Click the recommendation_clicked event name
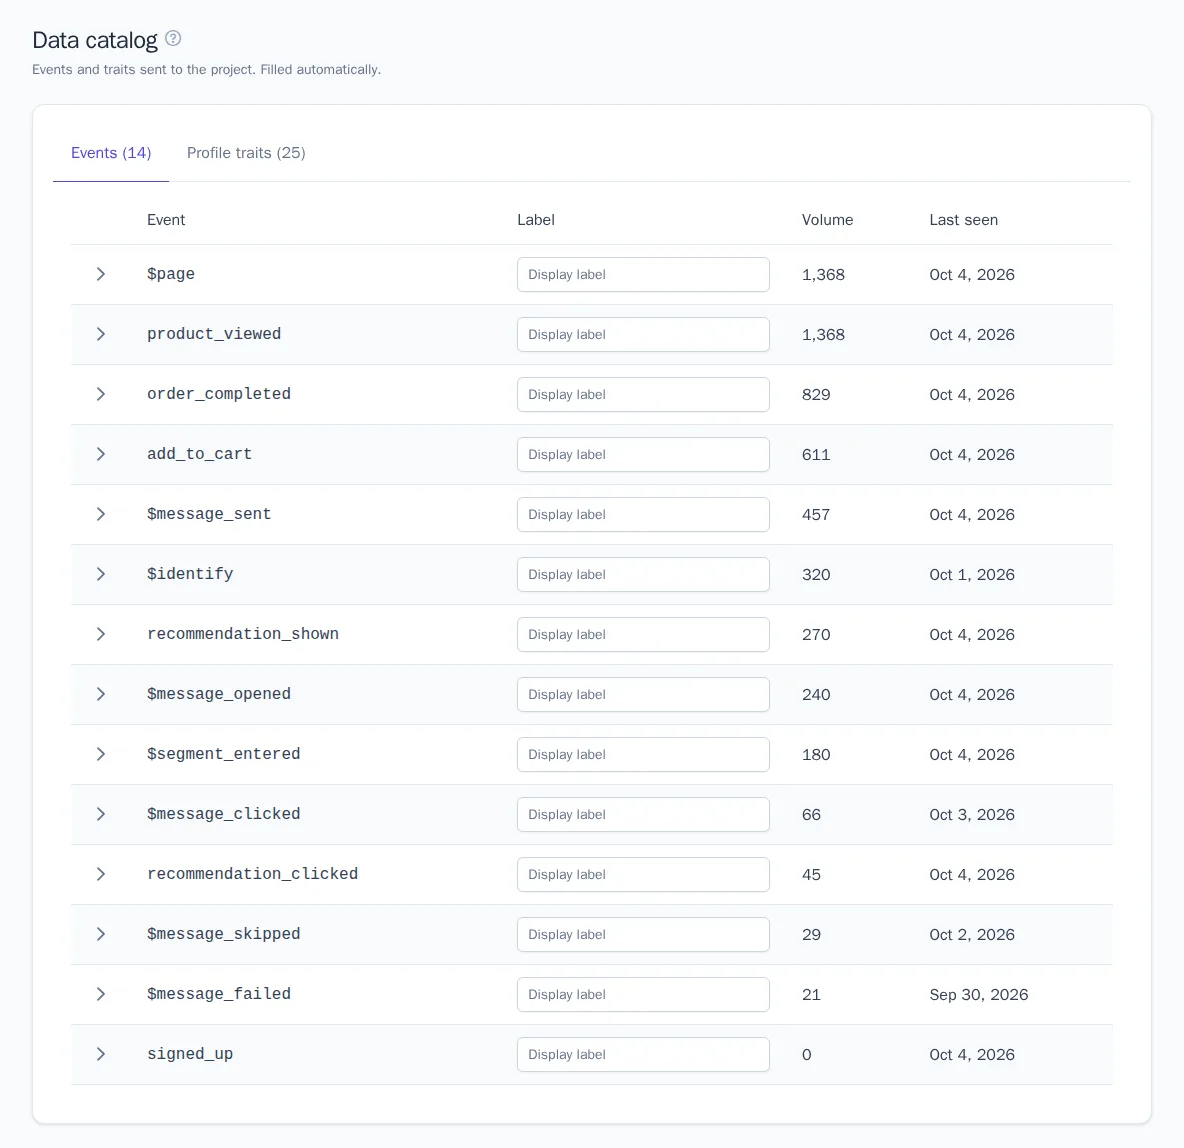1184x1148 pixels. tap(252, 874)
